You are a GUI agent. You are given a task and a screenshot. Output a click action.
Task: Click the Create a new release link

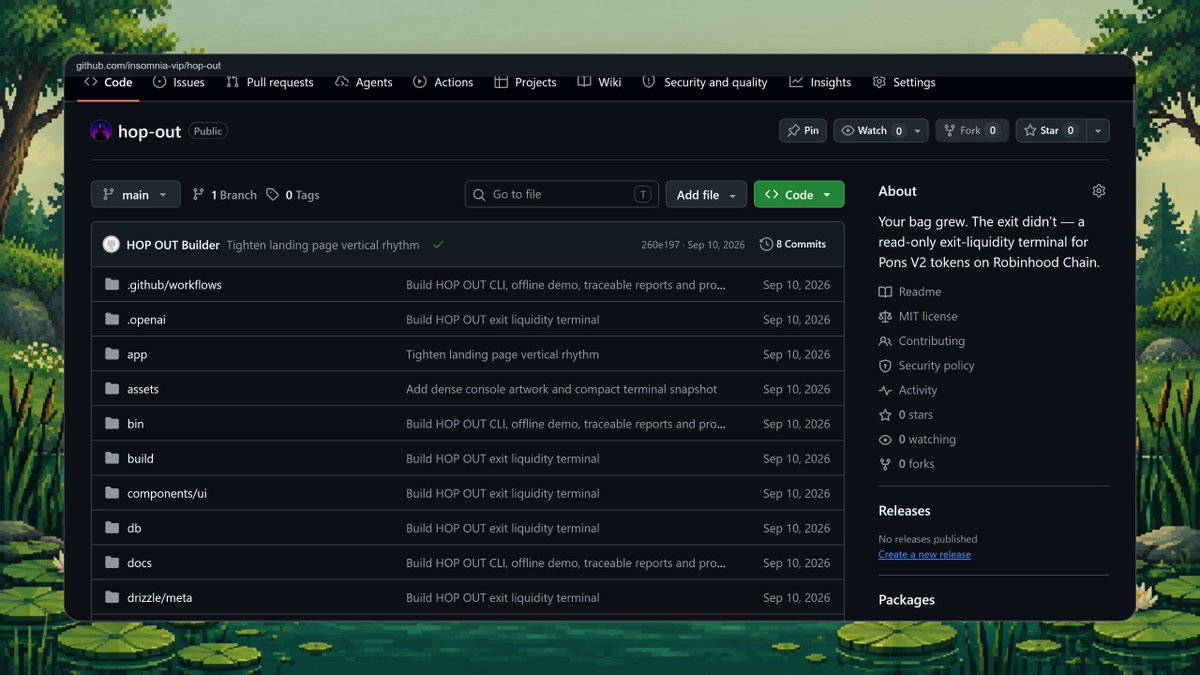(x=924, y=555)
